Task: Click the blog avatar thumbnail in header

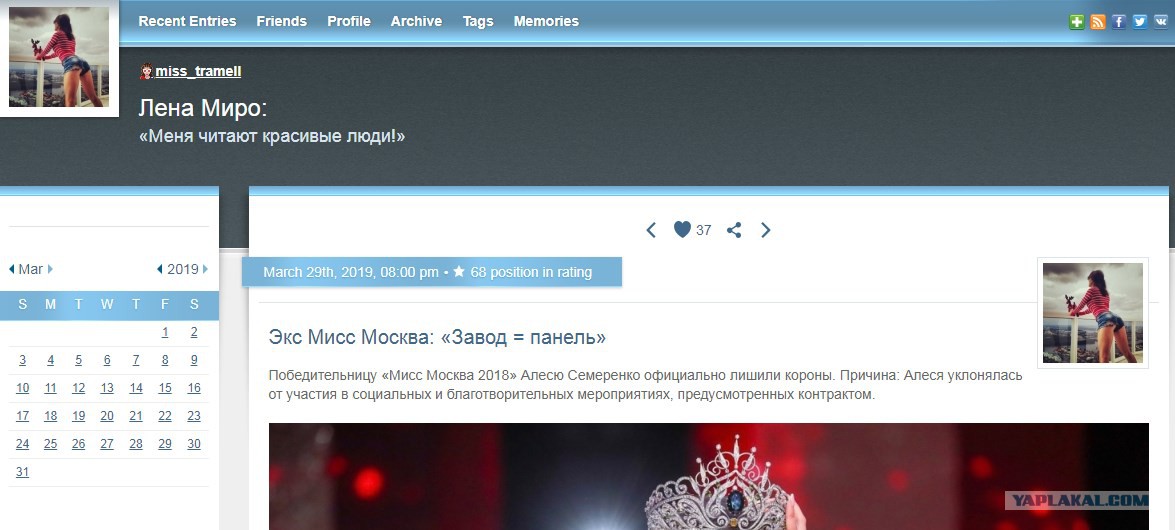Action: [59, 58]
